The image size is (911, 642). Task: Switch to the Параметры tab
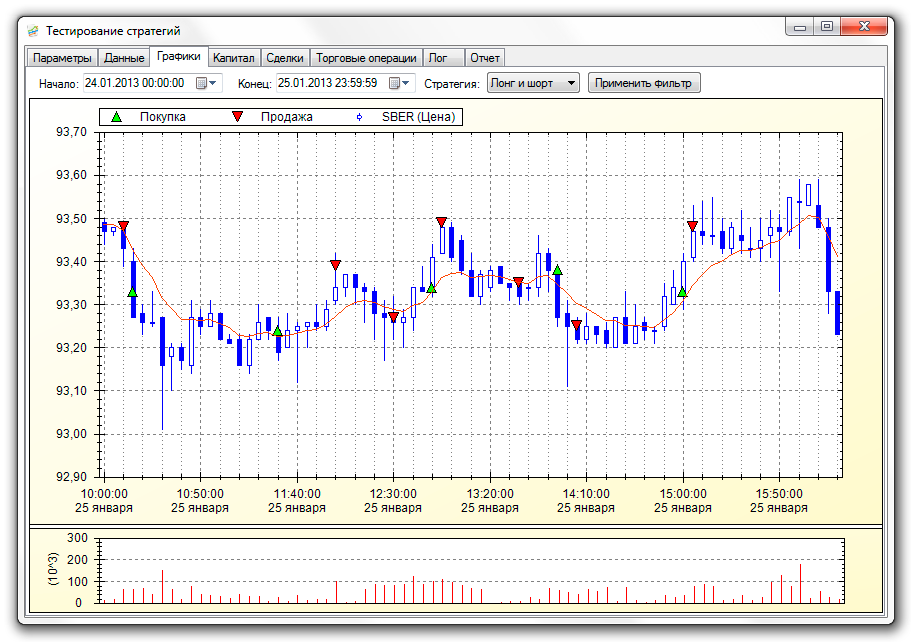tap(62, 58)
